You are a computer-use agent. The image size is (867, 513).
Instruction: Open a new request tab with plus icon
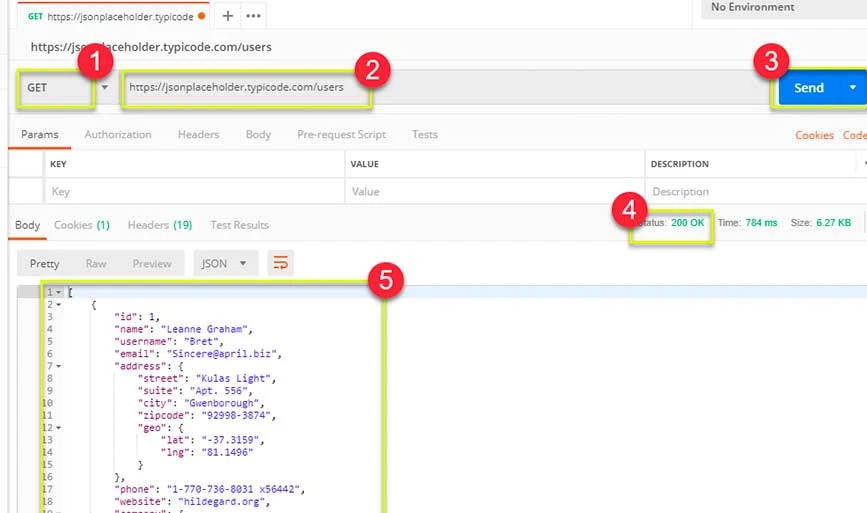pyautogui.click(x=227, y=16)
